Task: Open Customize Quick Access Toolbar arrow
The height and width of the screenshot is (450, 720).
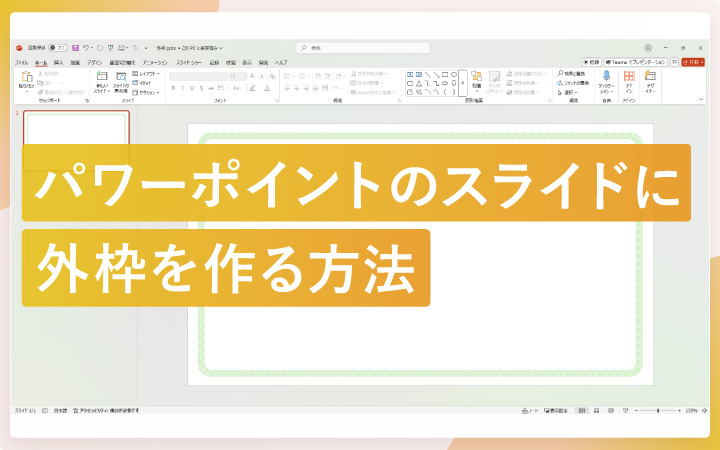Action: coord(146,48)
